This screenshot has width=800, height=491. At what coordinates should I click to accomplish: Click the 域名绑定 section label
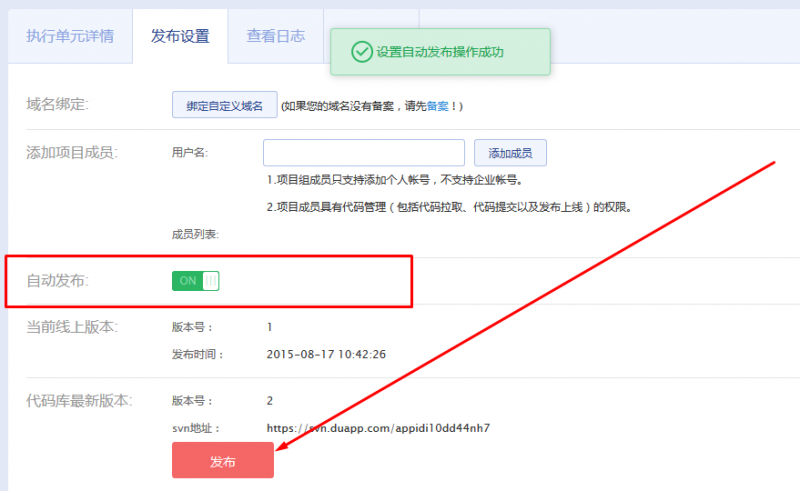pos(58,105)
